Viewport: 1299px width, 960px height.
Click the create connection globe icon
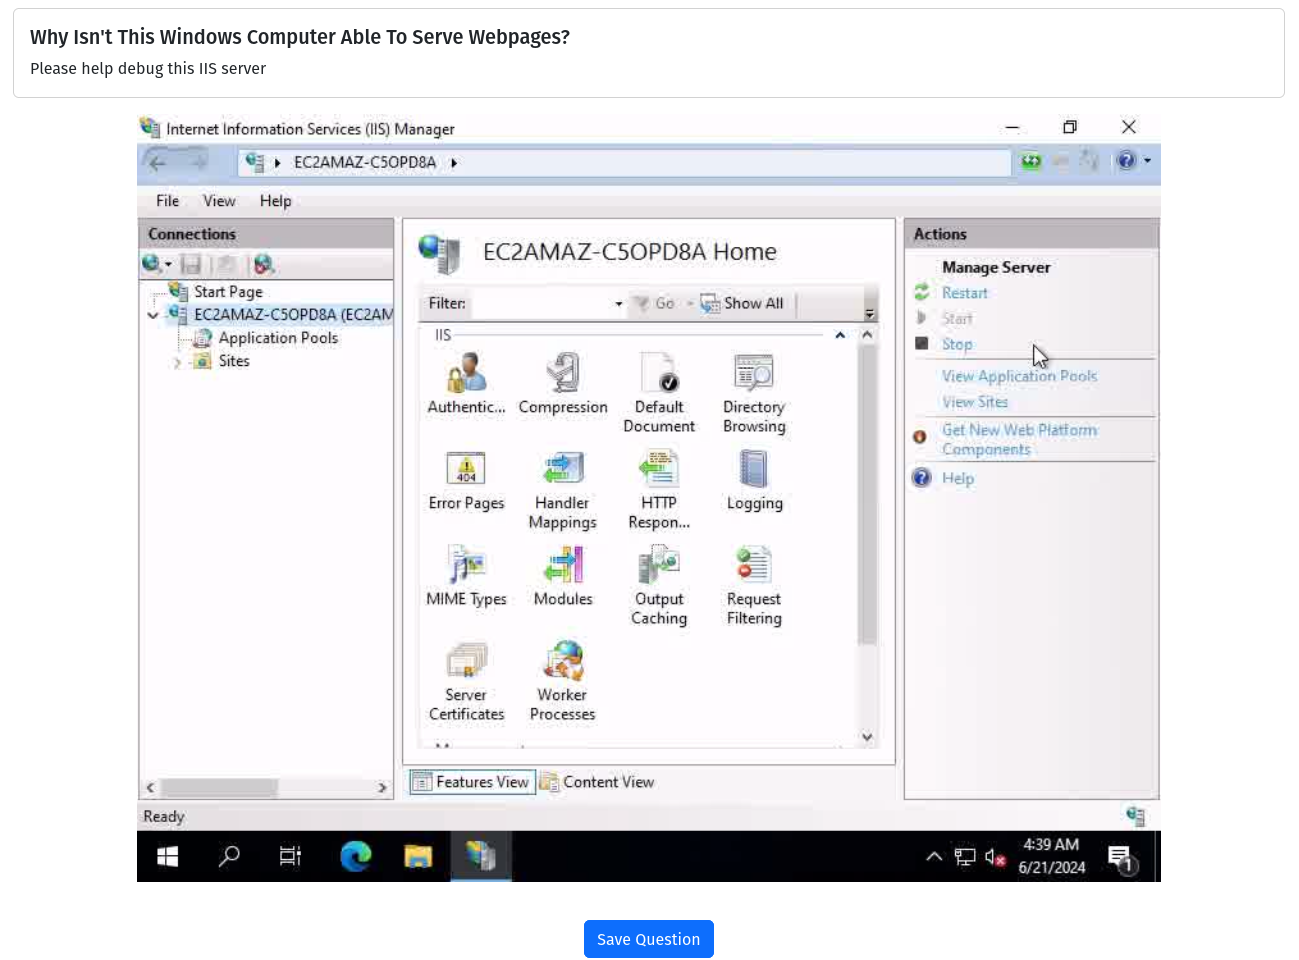point(151,264)
